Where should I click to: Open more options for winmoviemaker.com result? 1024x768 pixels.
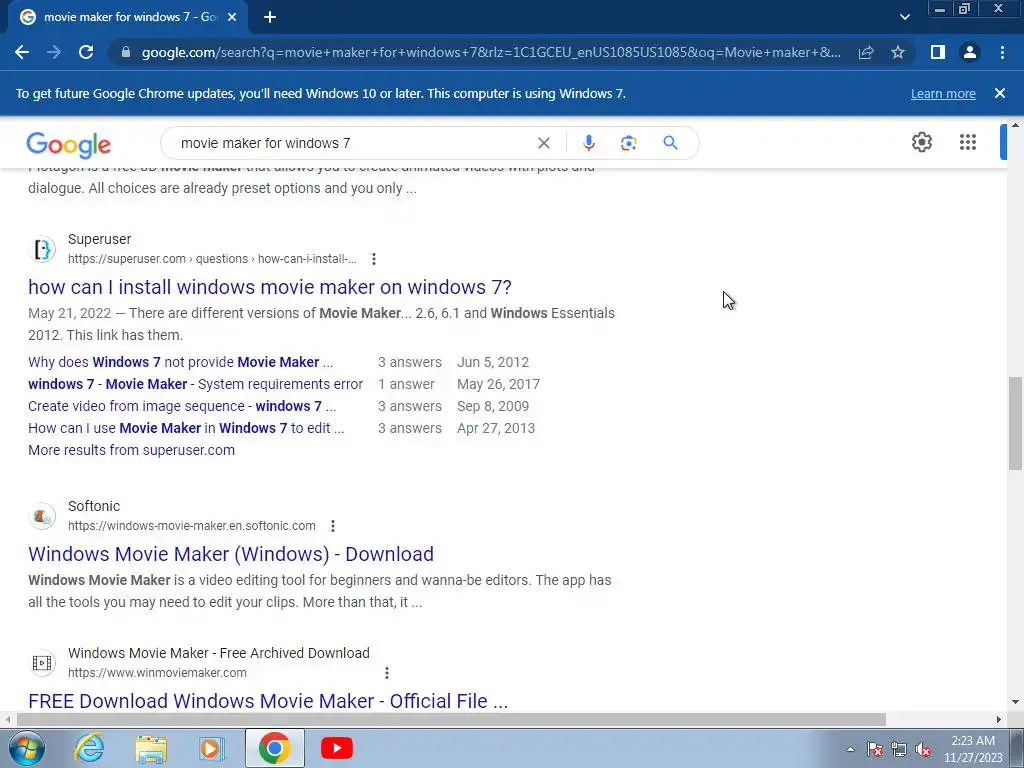click(387, 673)
